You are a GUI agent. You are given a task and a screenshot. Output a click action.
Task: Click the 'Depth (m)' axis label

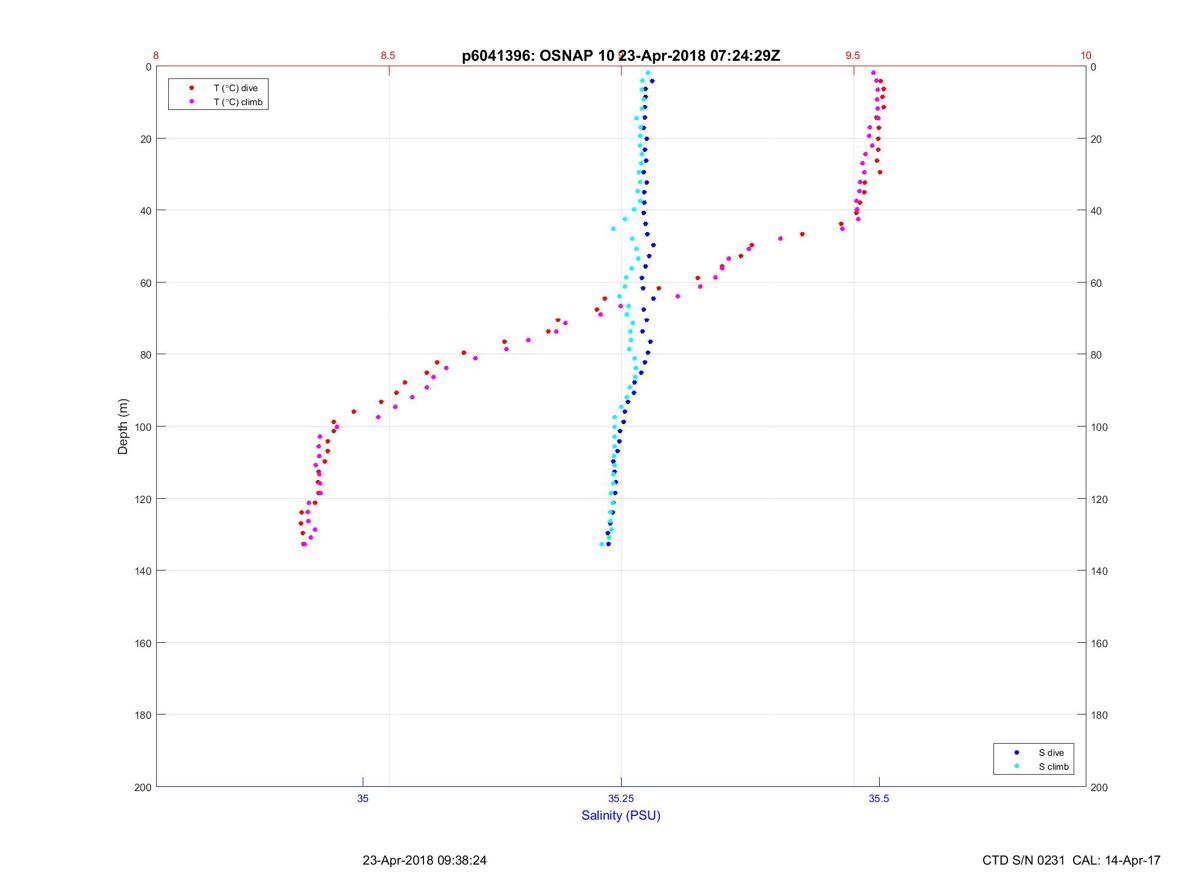[x=124, y=427]
